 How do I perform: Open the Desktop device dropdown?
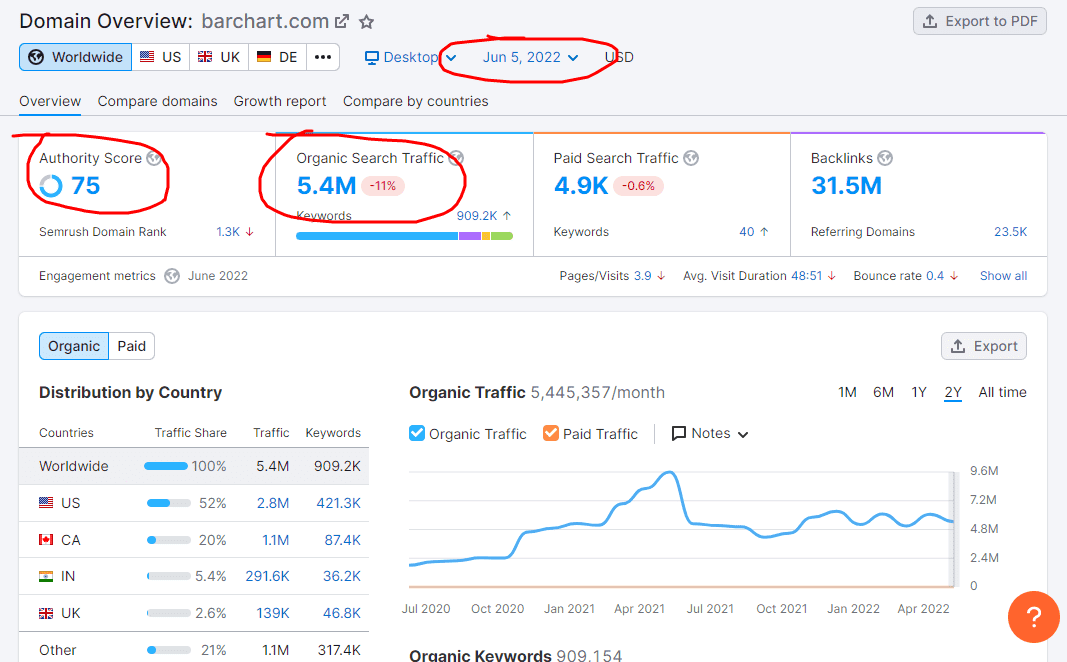coord(410,57)
